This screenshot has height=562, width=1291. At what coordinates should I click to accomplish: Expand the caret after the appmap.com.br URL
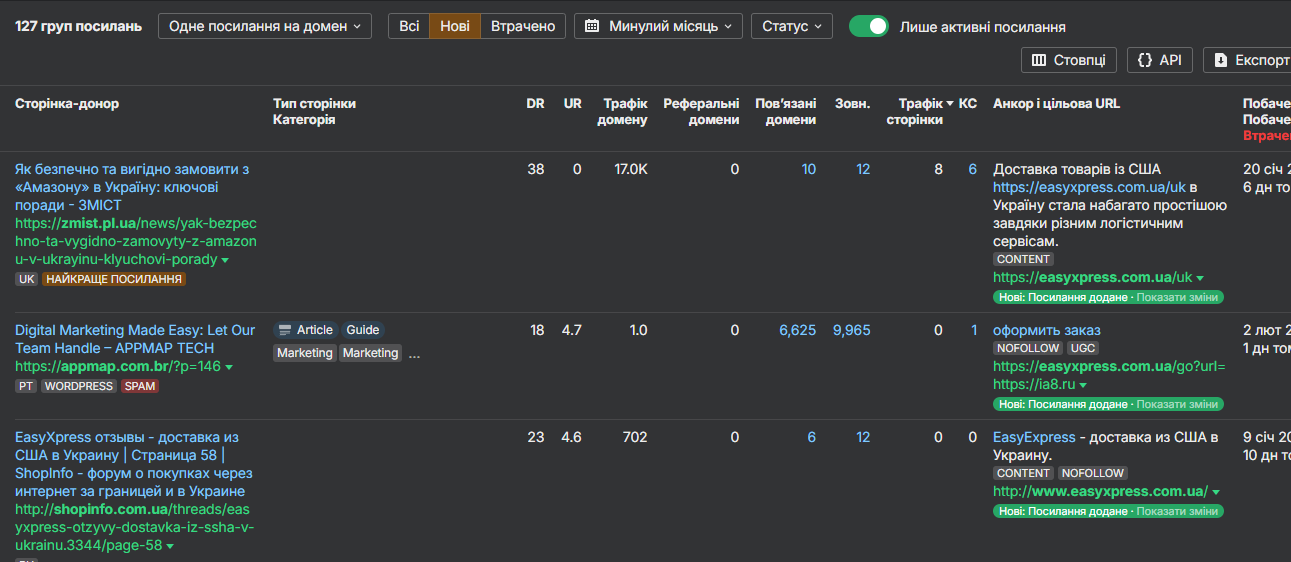229,367
